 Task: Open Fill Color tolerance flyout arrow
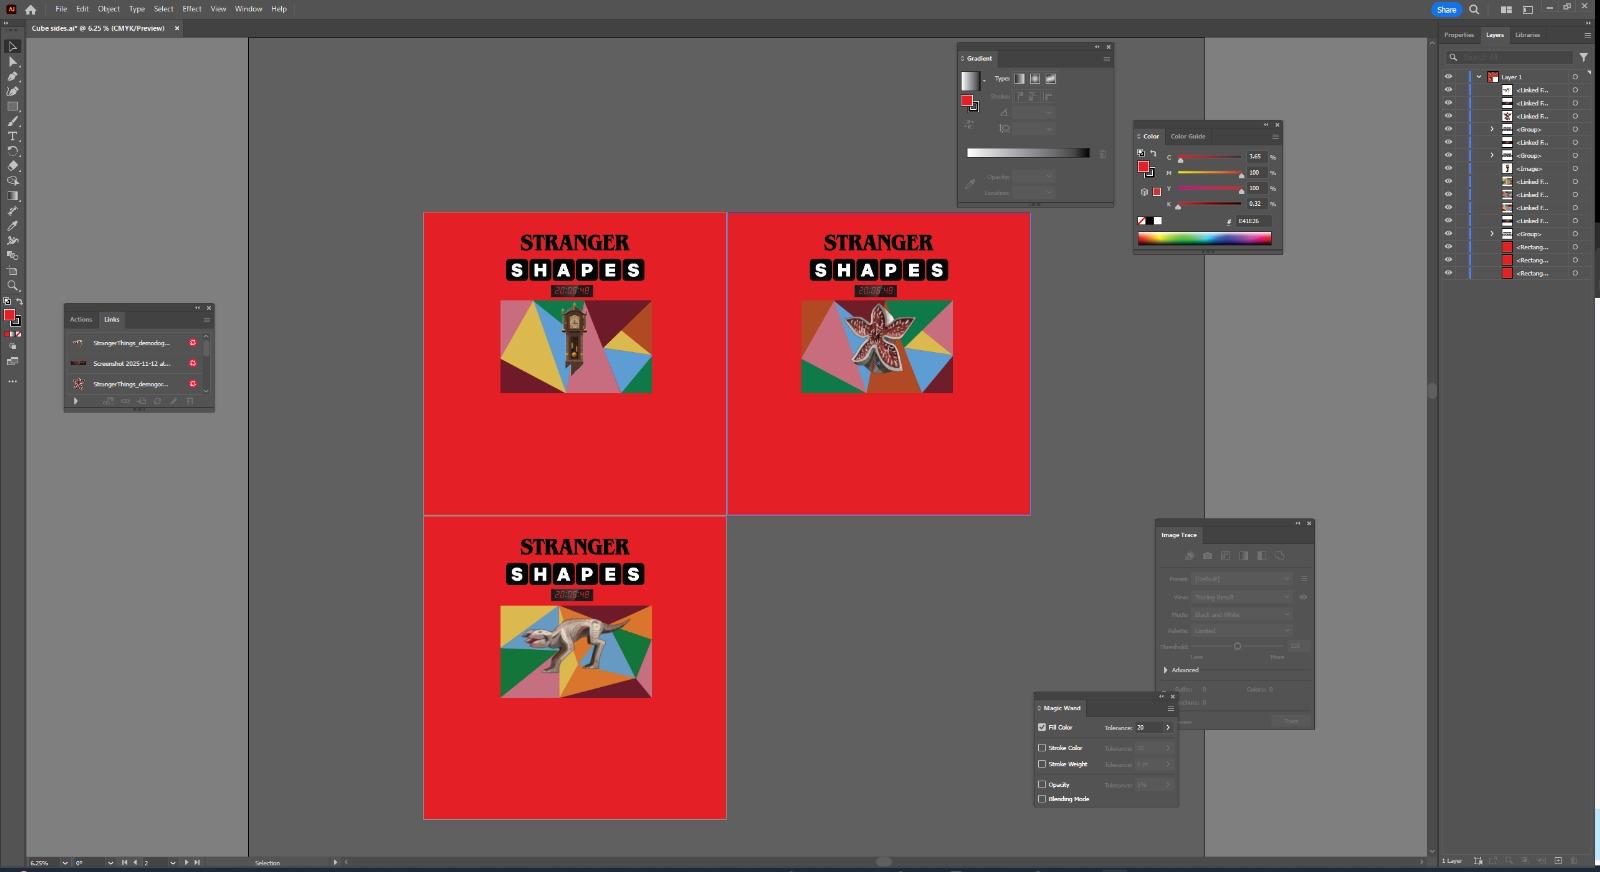coord(1167,727)
